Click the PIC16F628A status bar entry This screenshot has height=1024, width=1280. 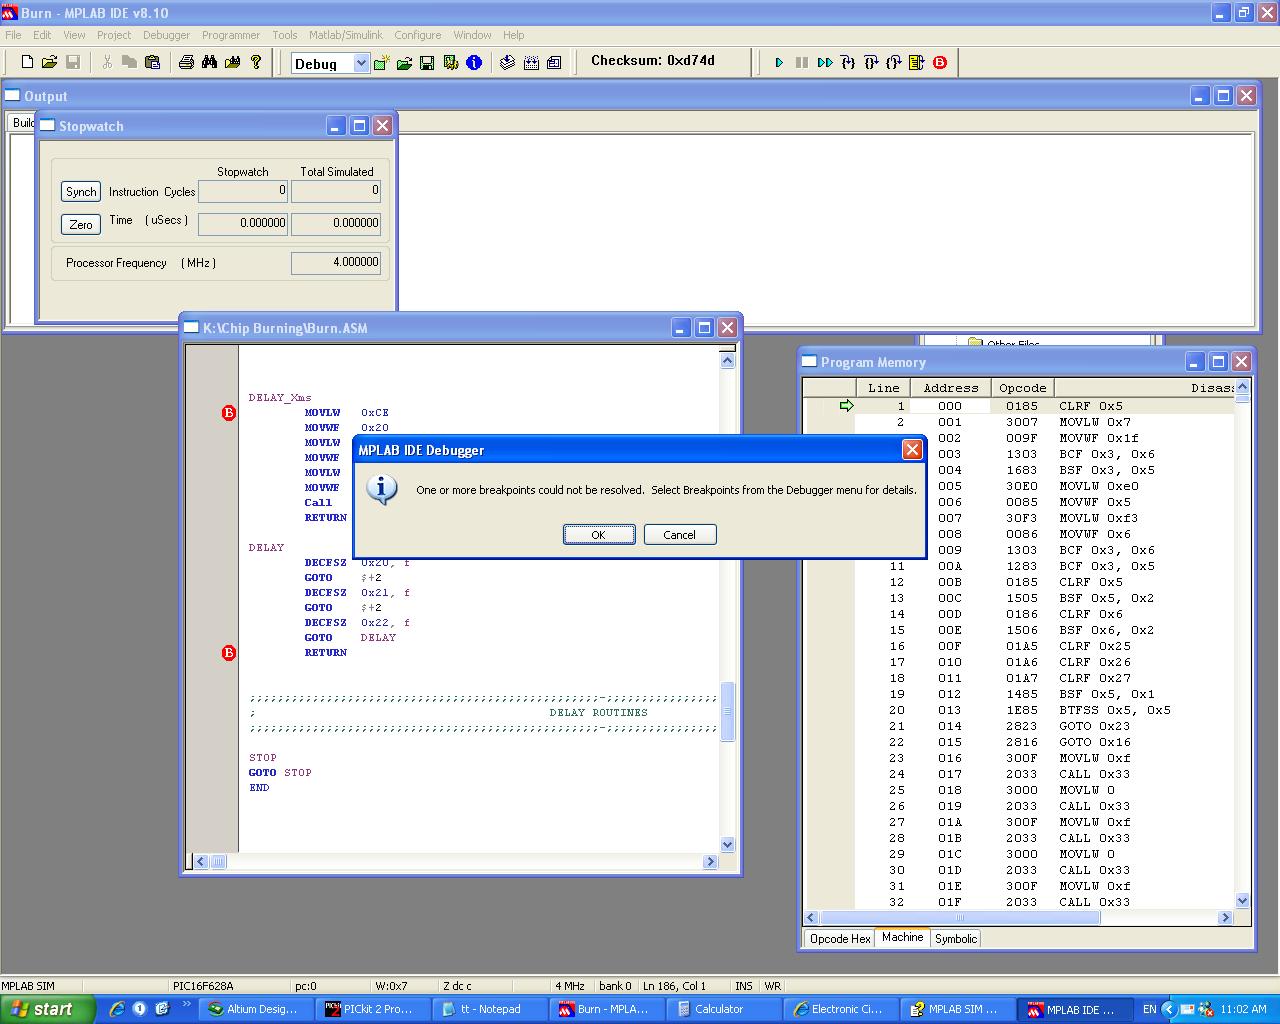[203, 986]
